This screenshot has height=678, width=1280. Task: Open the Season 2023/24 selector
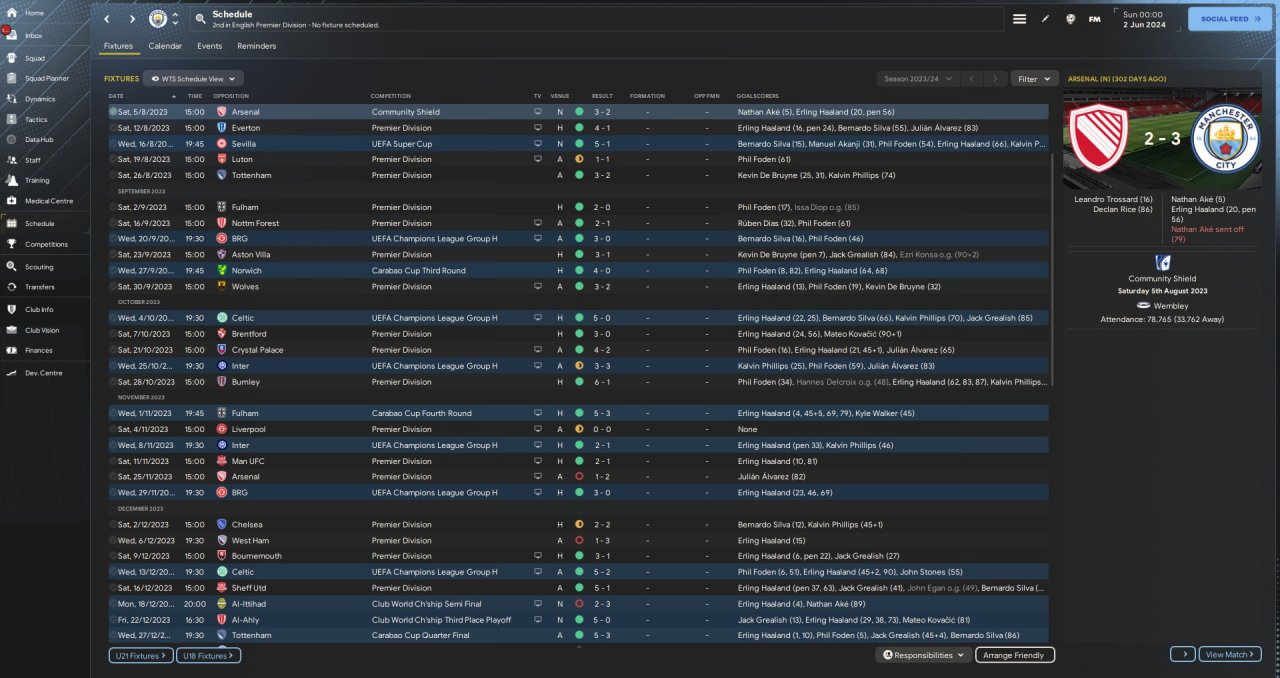(917, 78)
